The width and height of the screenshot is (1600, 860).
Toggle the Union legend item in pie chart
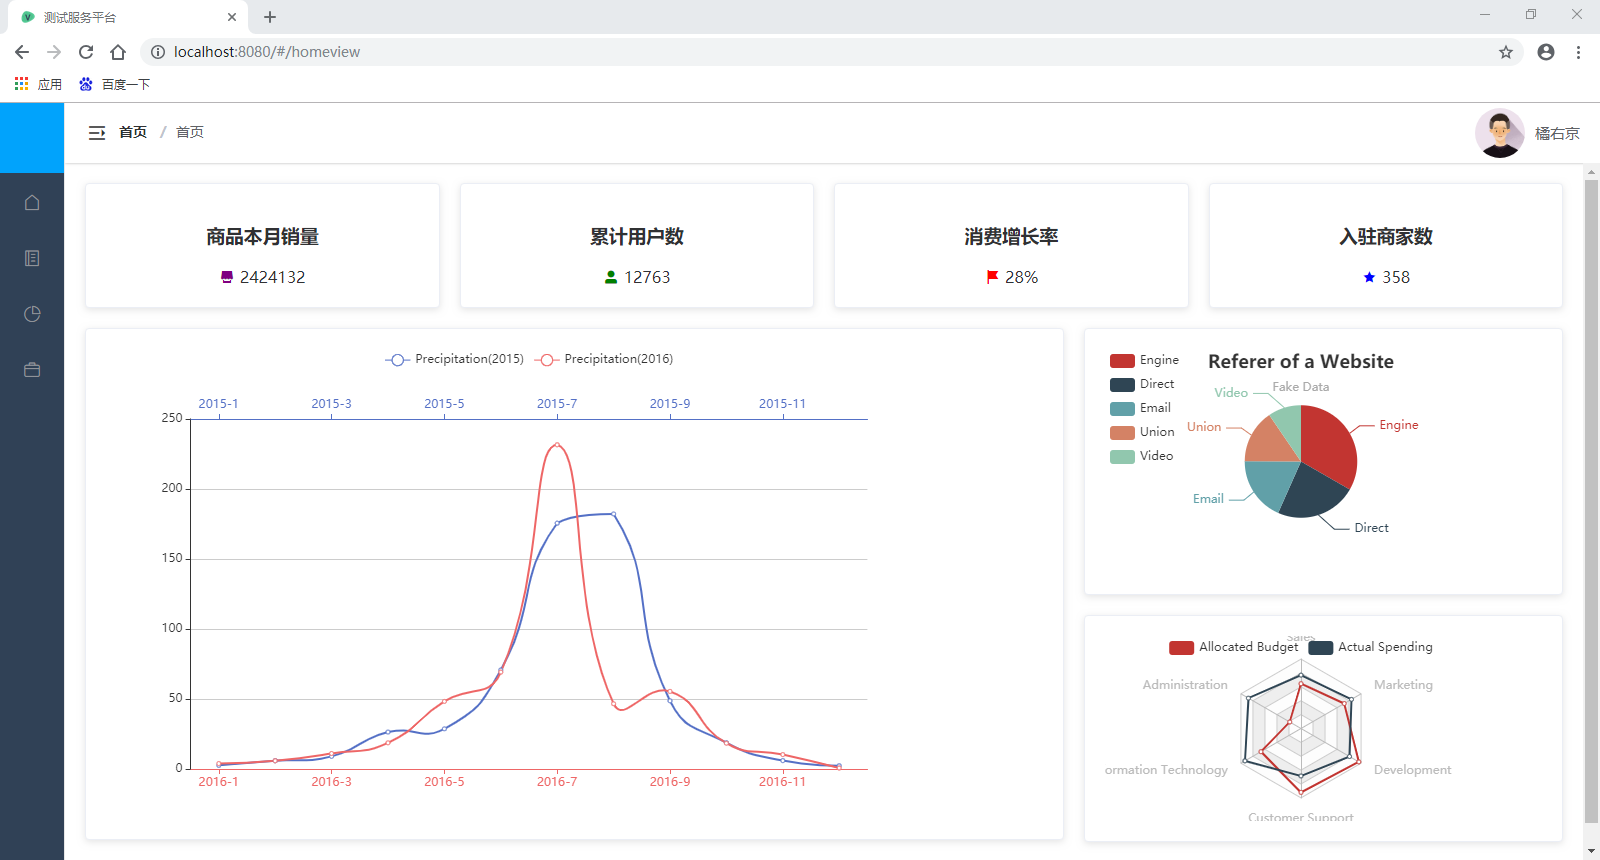click(1142, 432)
